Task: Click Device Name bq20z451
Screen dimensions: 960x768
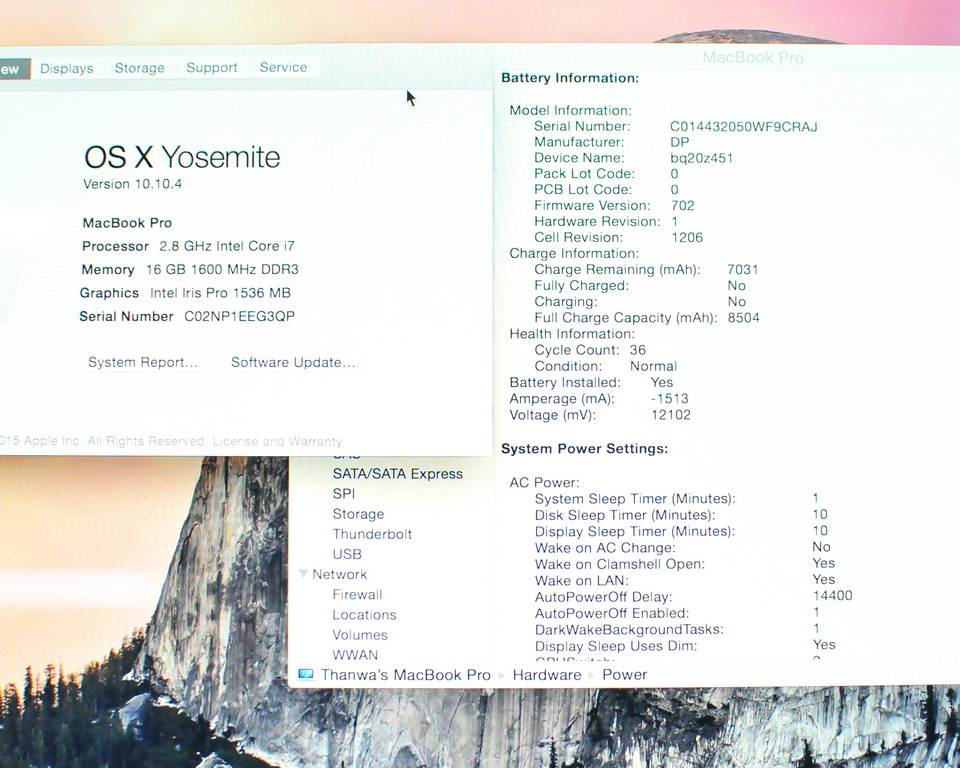Action: pos(702,158)
